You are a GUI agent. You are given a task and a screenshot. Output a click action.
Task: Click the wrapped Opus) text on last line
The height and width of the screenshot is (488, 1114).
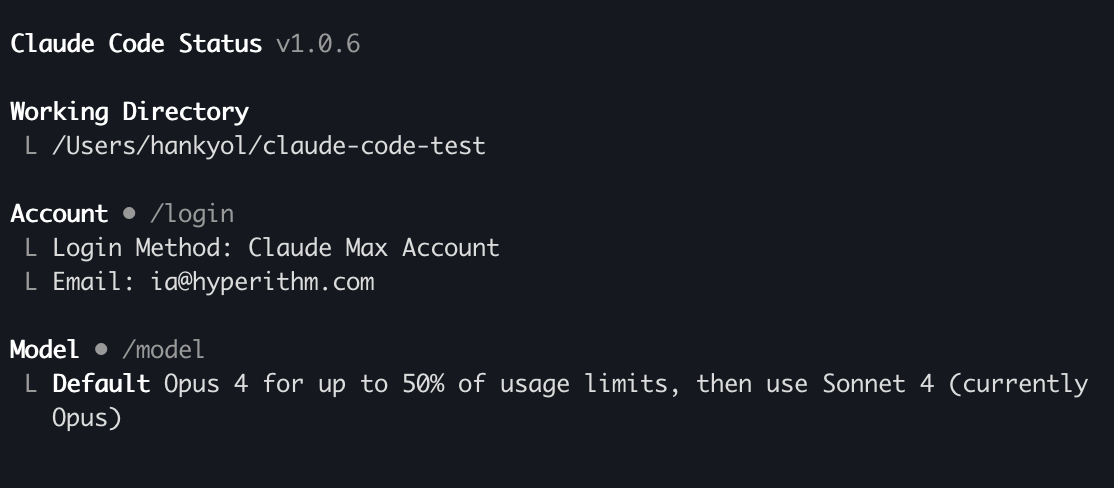click(87, 418)
